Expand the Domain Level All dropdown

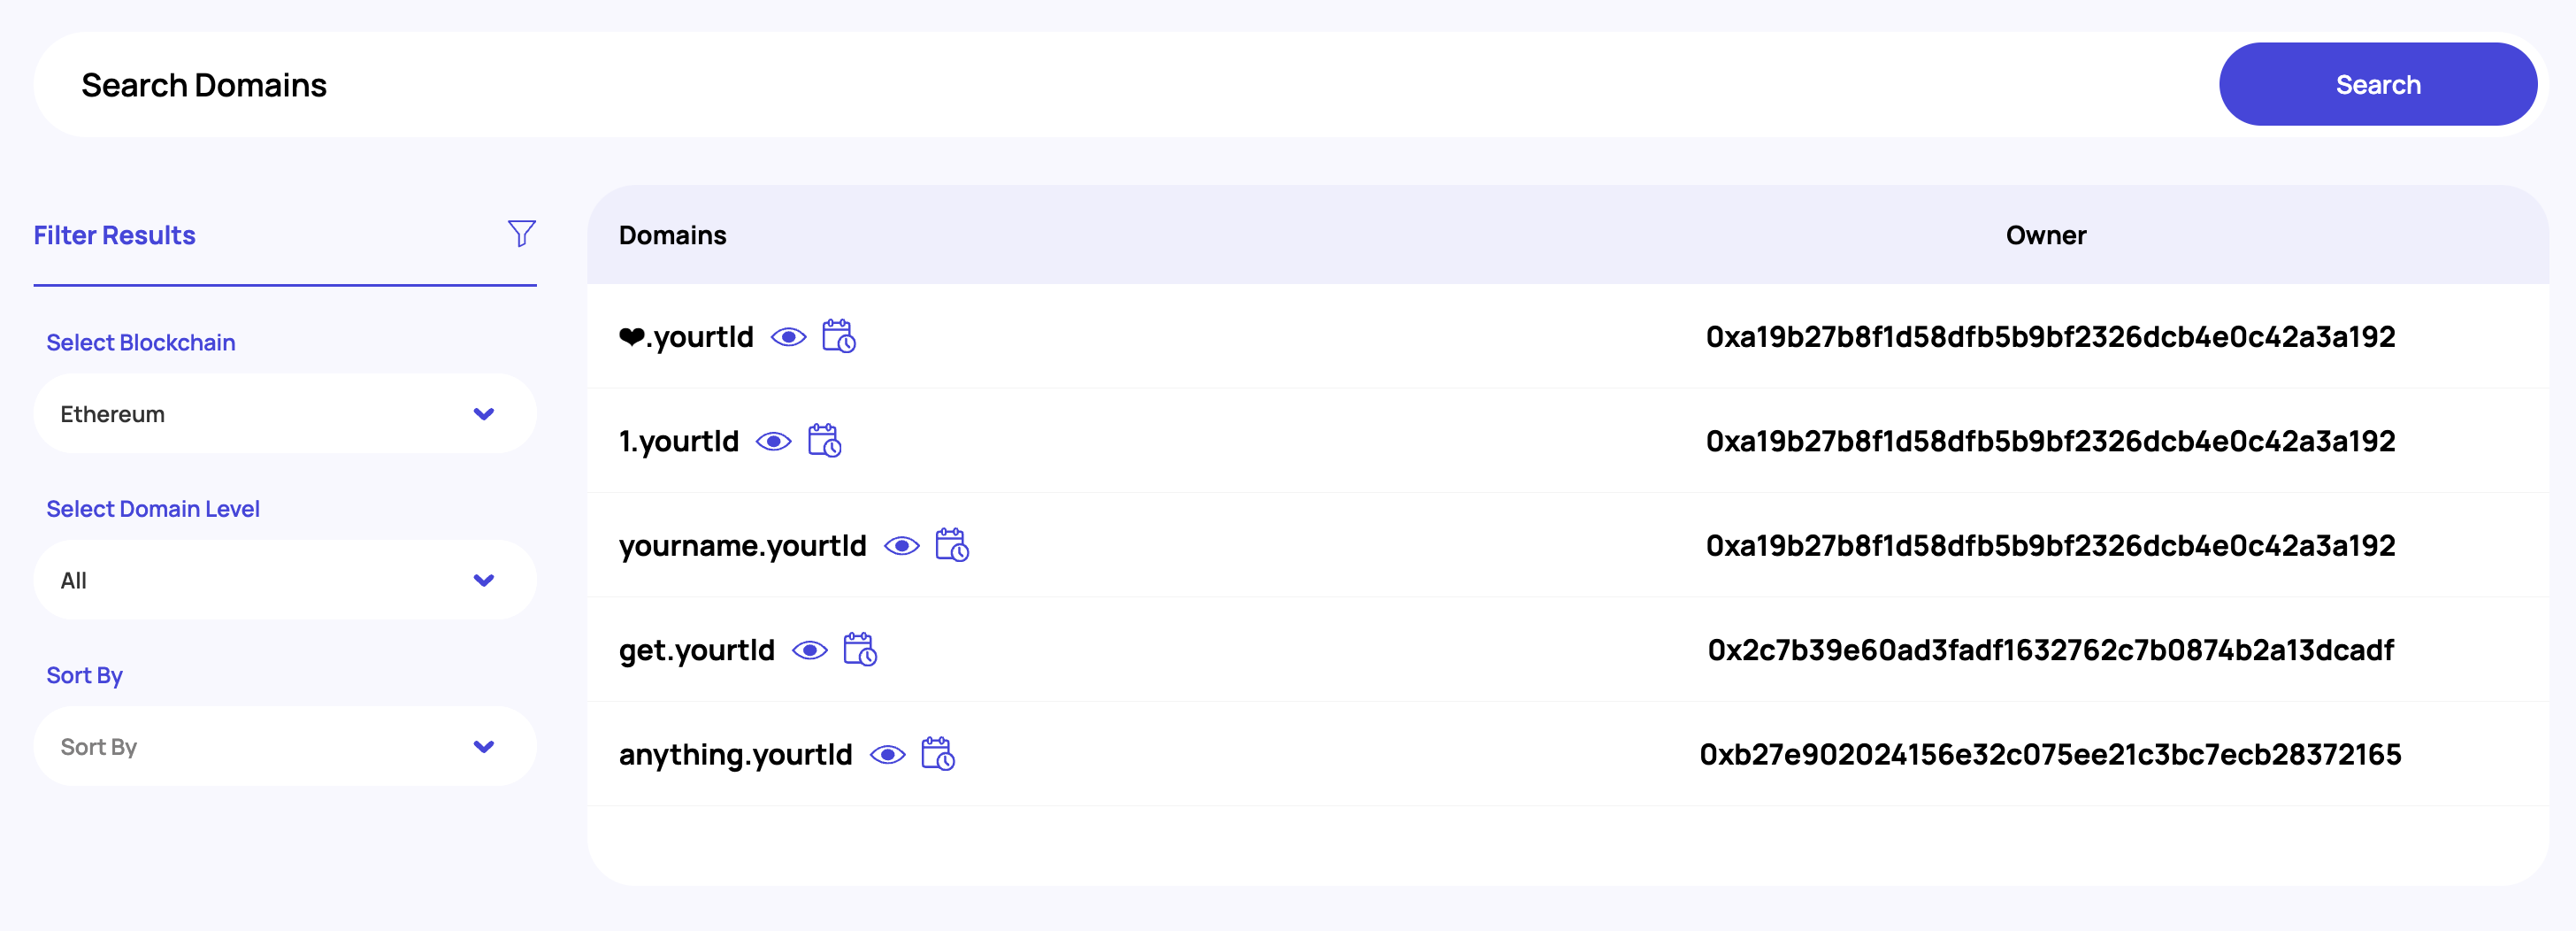[x=284, y=580]
